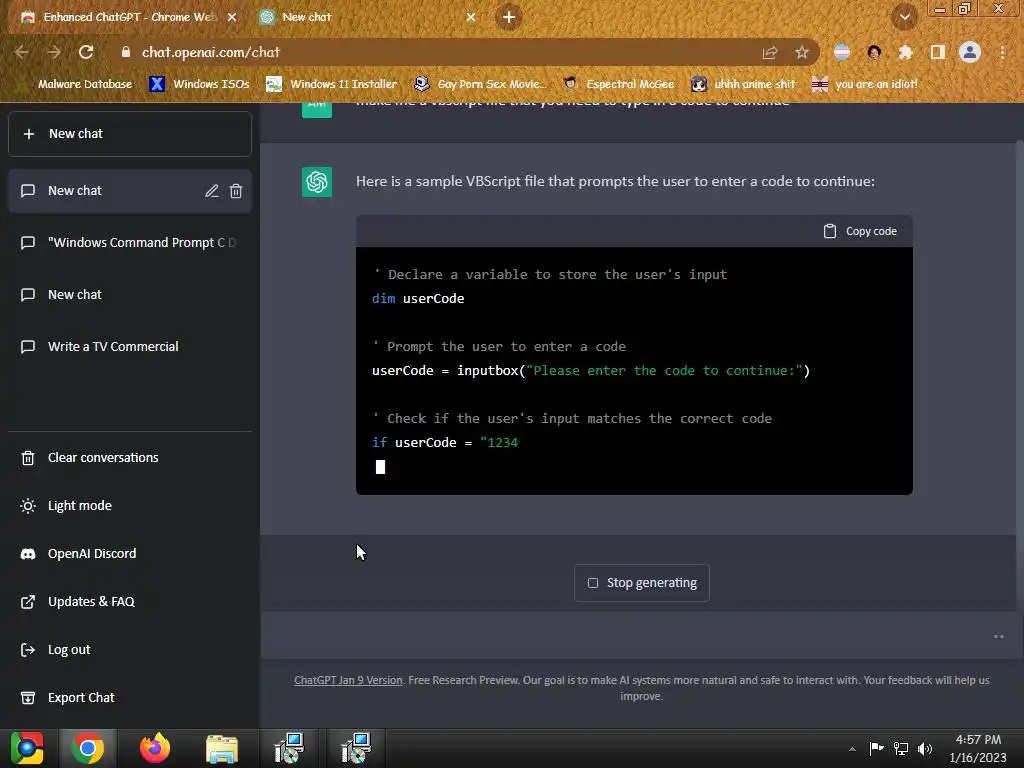Stop generating the response
The image size is (1024, 768).
tap(642, 583)
